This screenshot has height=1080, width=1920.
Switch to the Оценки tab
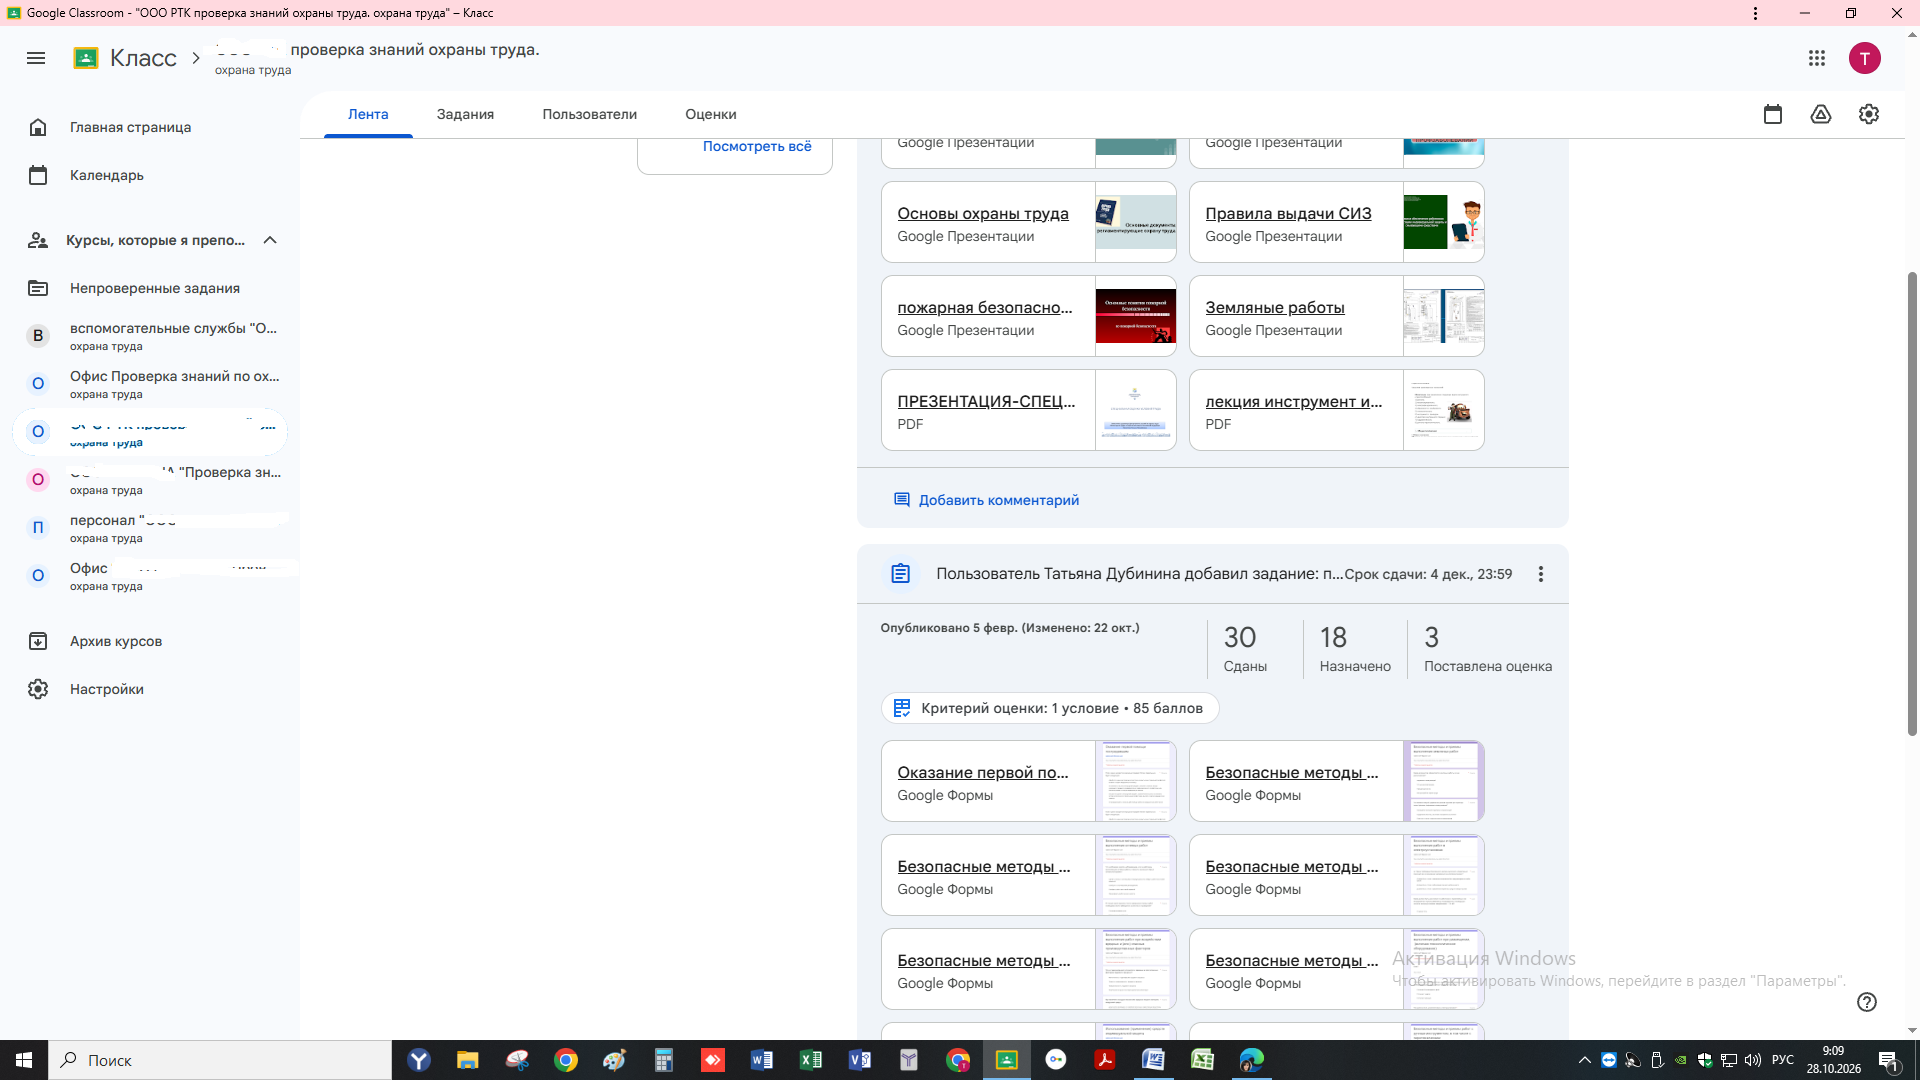coord(711,114)
